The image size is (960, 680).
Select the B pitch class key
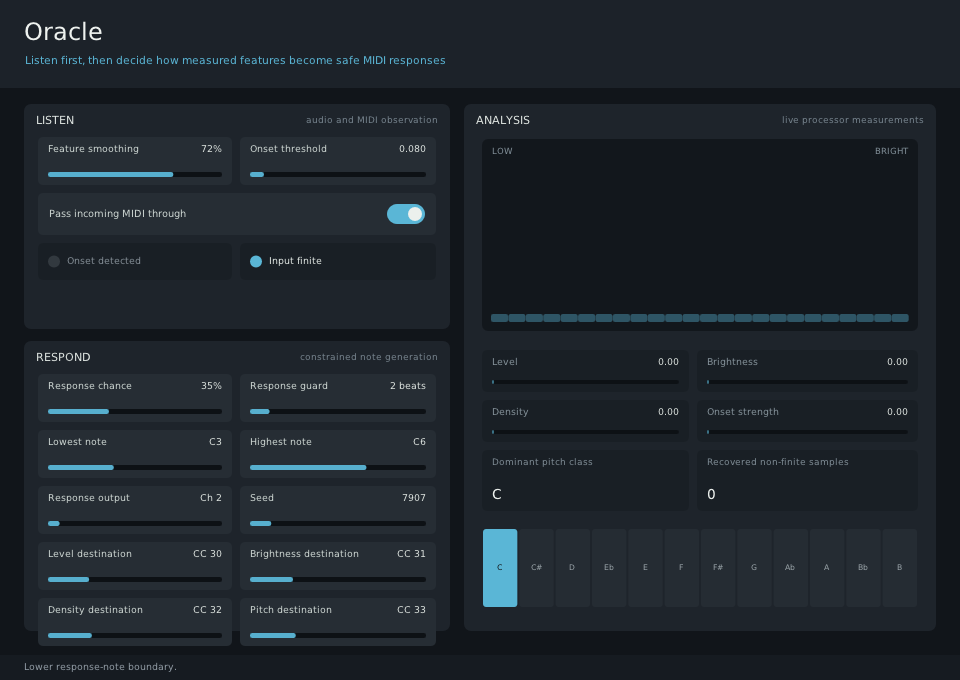pyautogui.click(x=899, y=568)
